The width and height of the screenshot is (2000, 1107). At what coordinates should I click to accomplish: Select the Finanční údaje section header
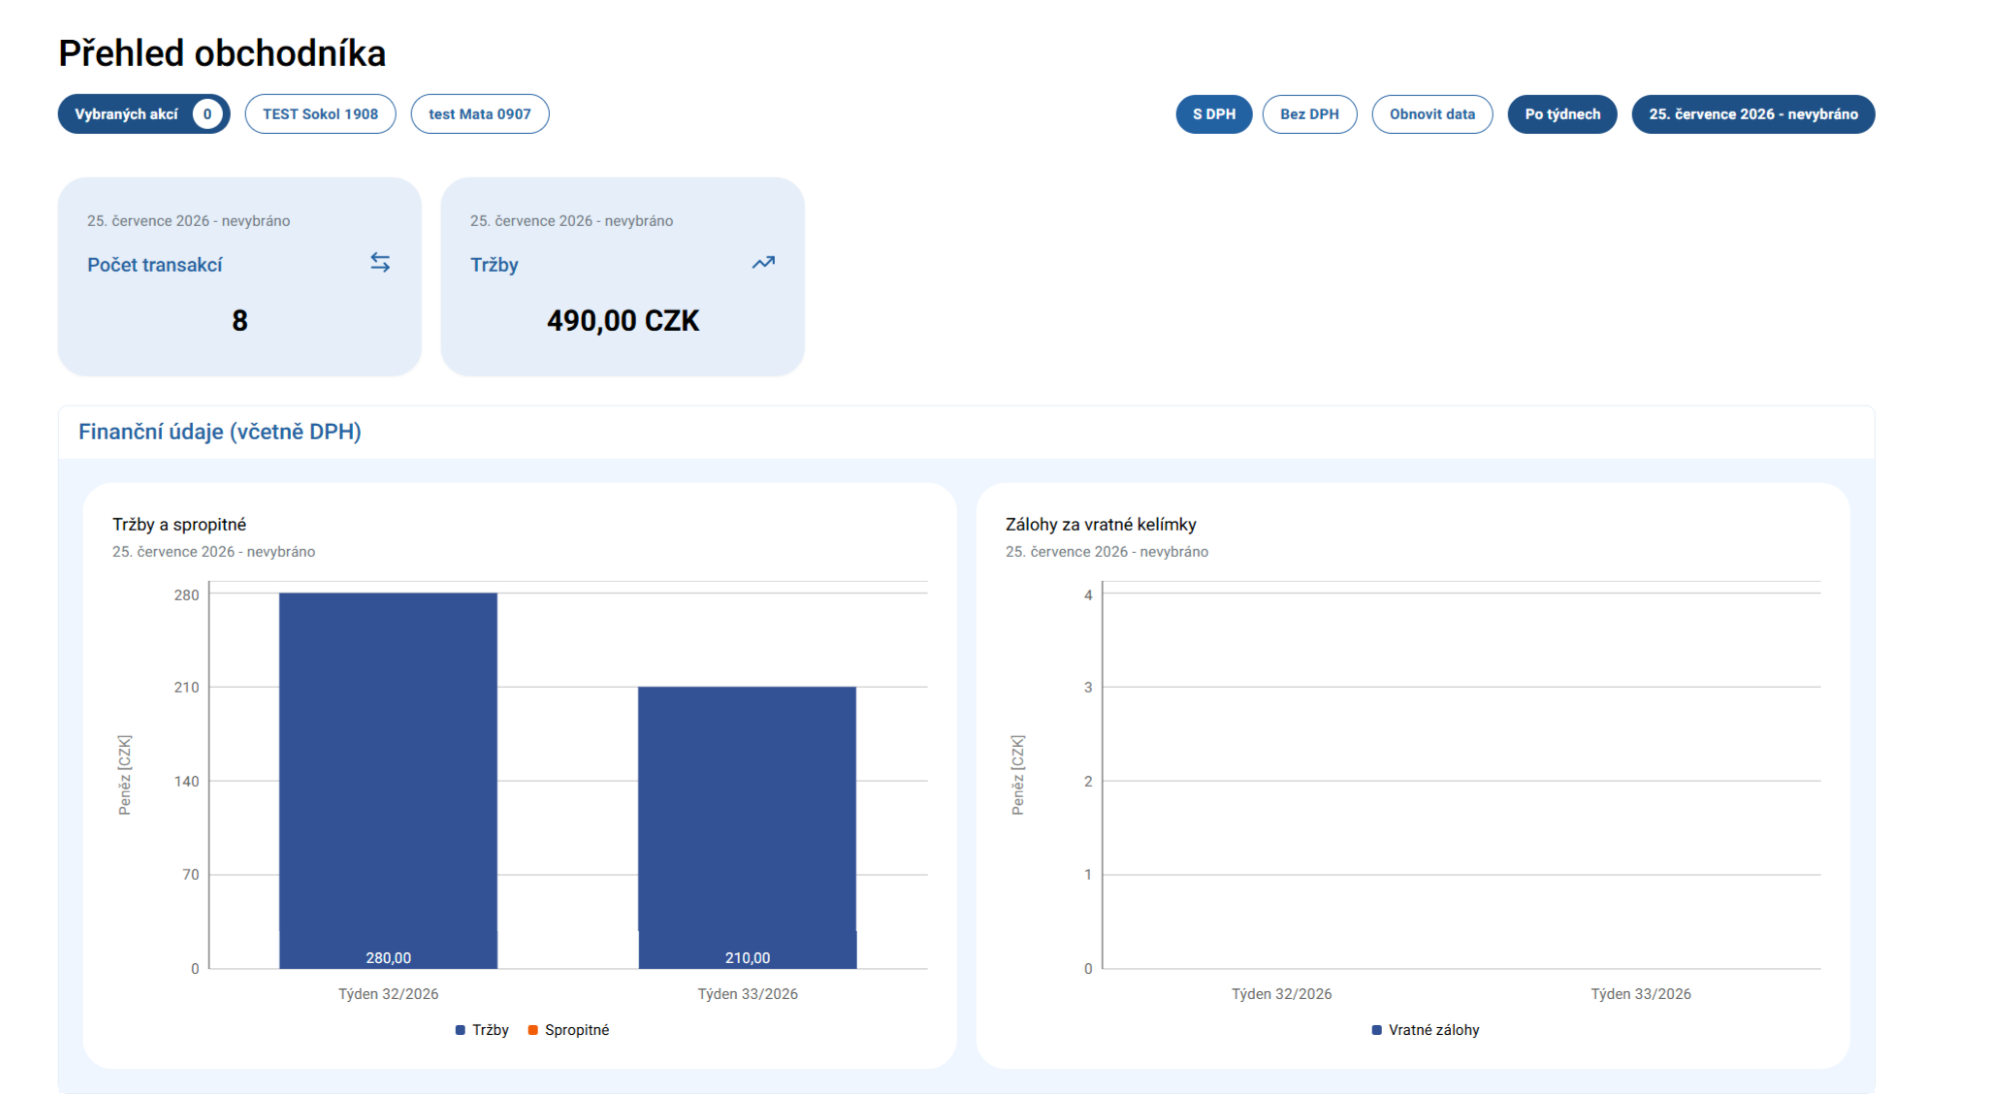click(220, 432)
